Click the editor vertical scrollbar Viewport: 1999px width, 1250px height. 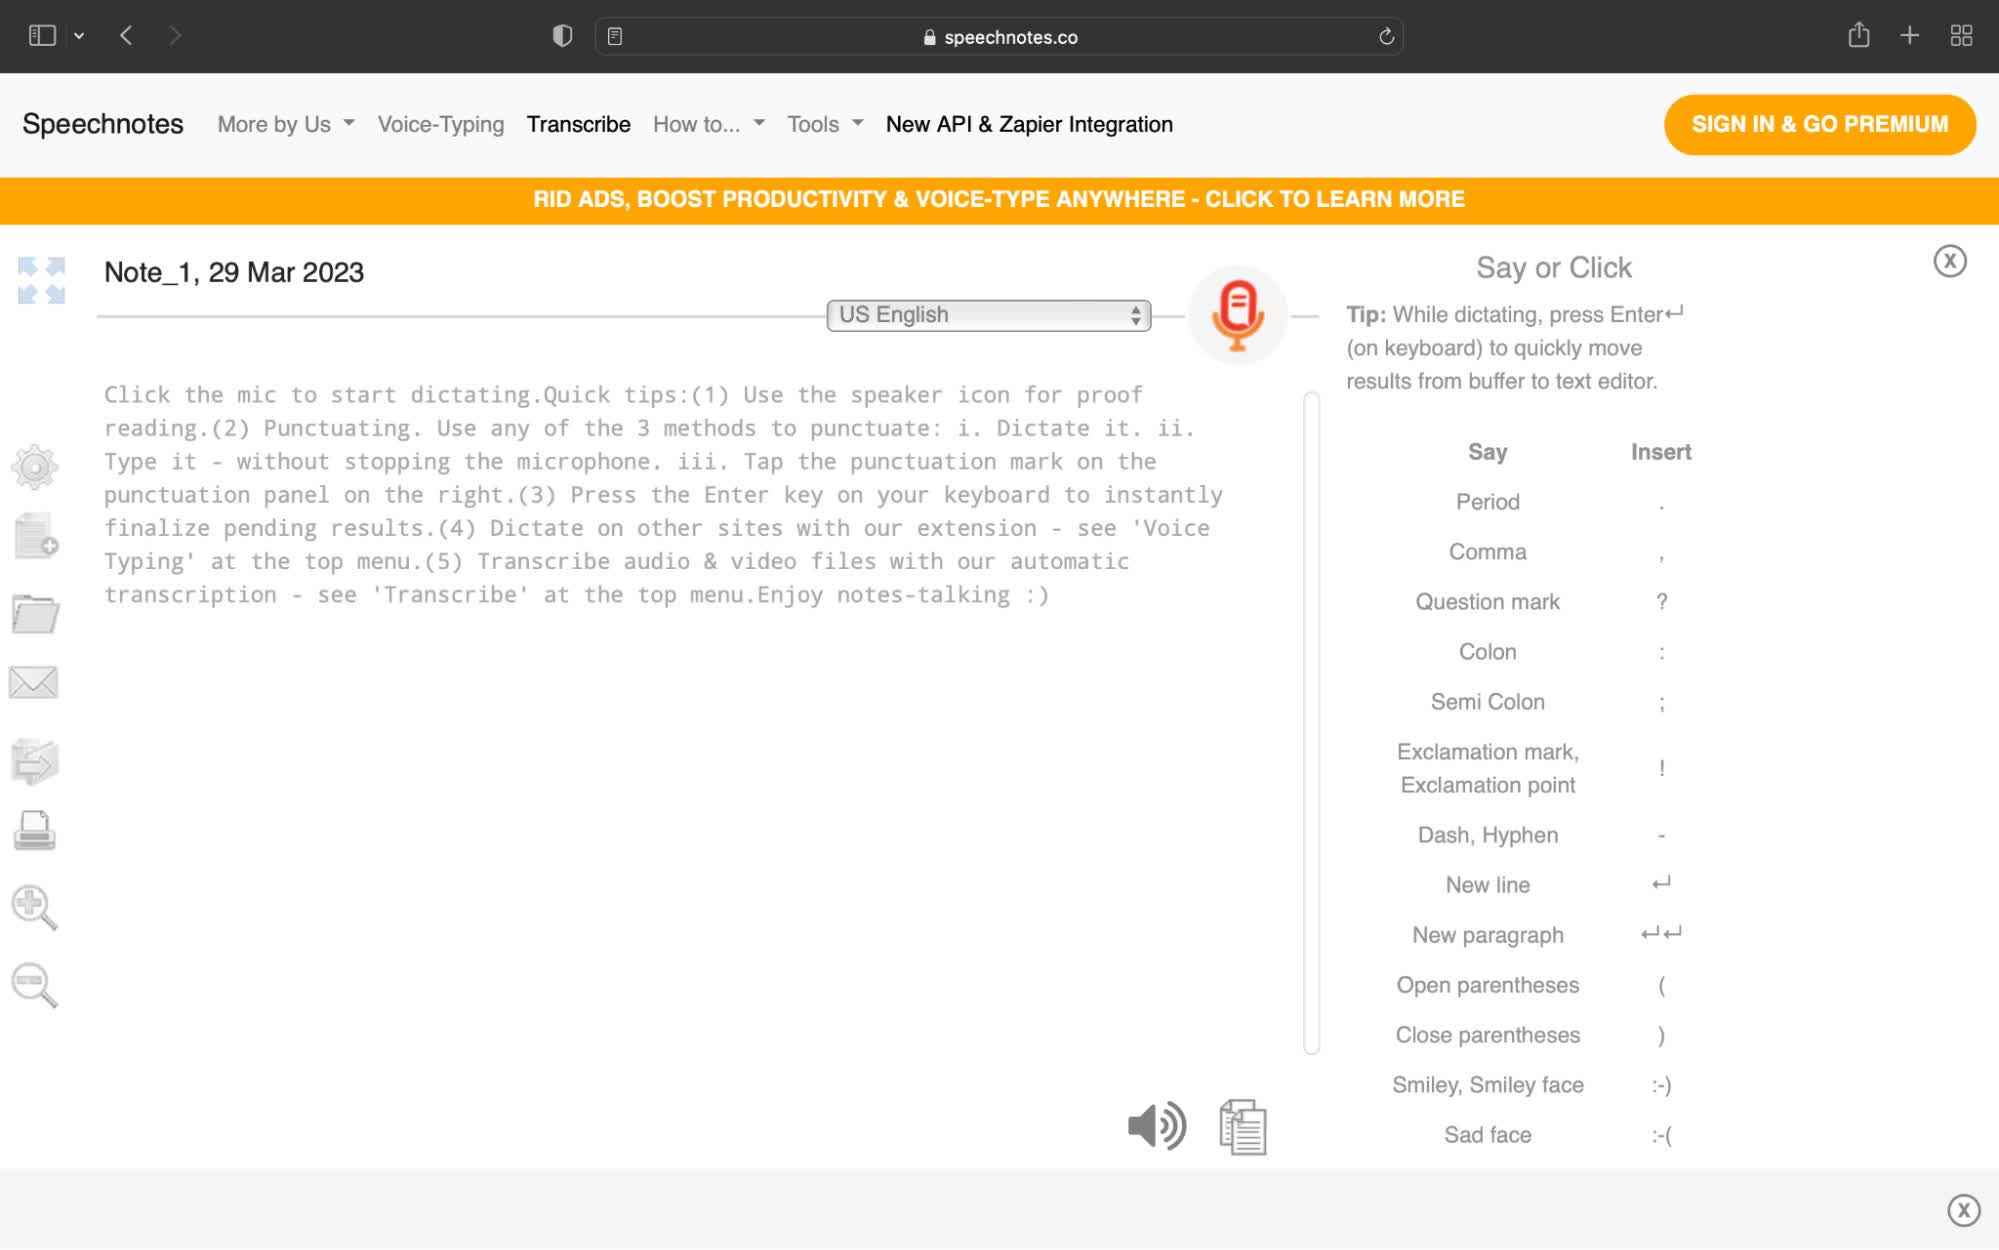(1311, 723)
